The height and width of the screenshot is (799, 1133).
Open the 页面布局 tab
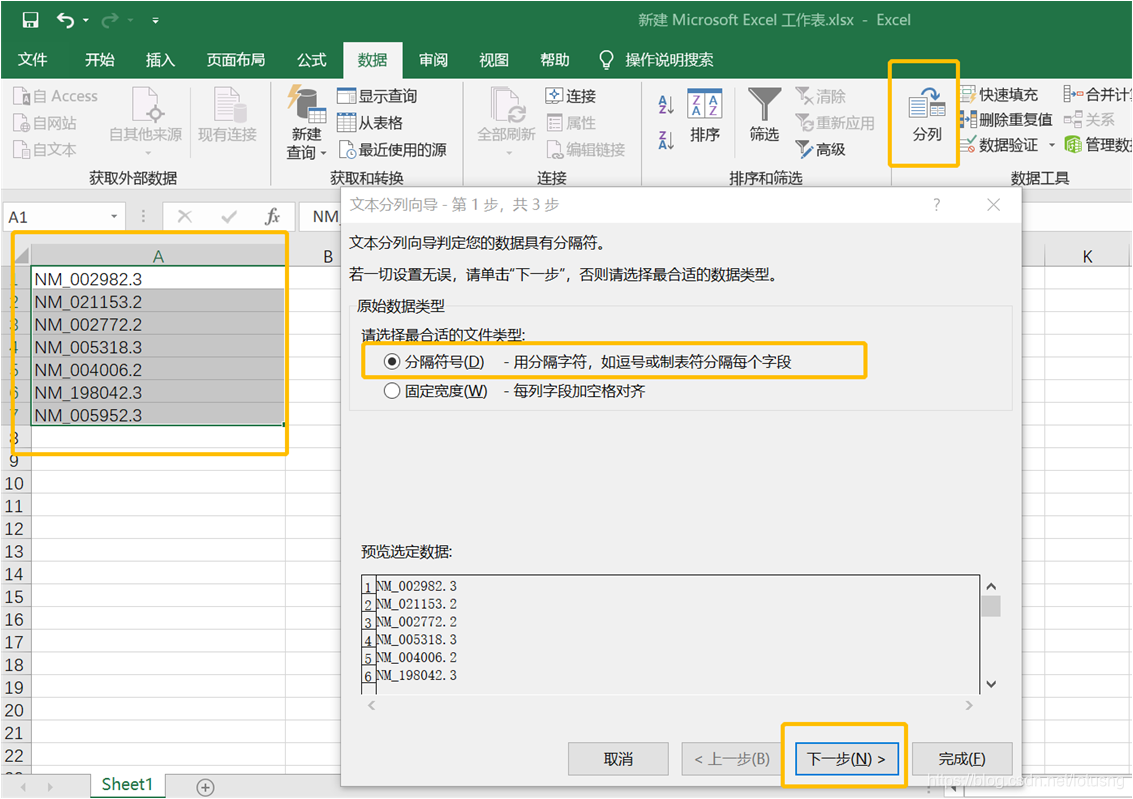tap(236, 60)
